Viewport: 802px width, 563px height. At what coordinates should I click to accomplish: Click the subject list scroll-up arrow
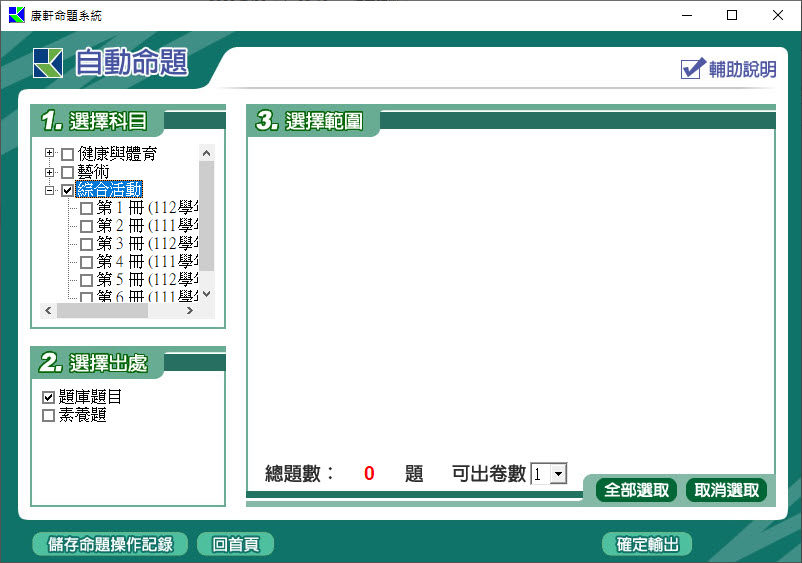point(206,153)
